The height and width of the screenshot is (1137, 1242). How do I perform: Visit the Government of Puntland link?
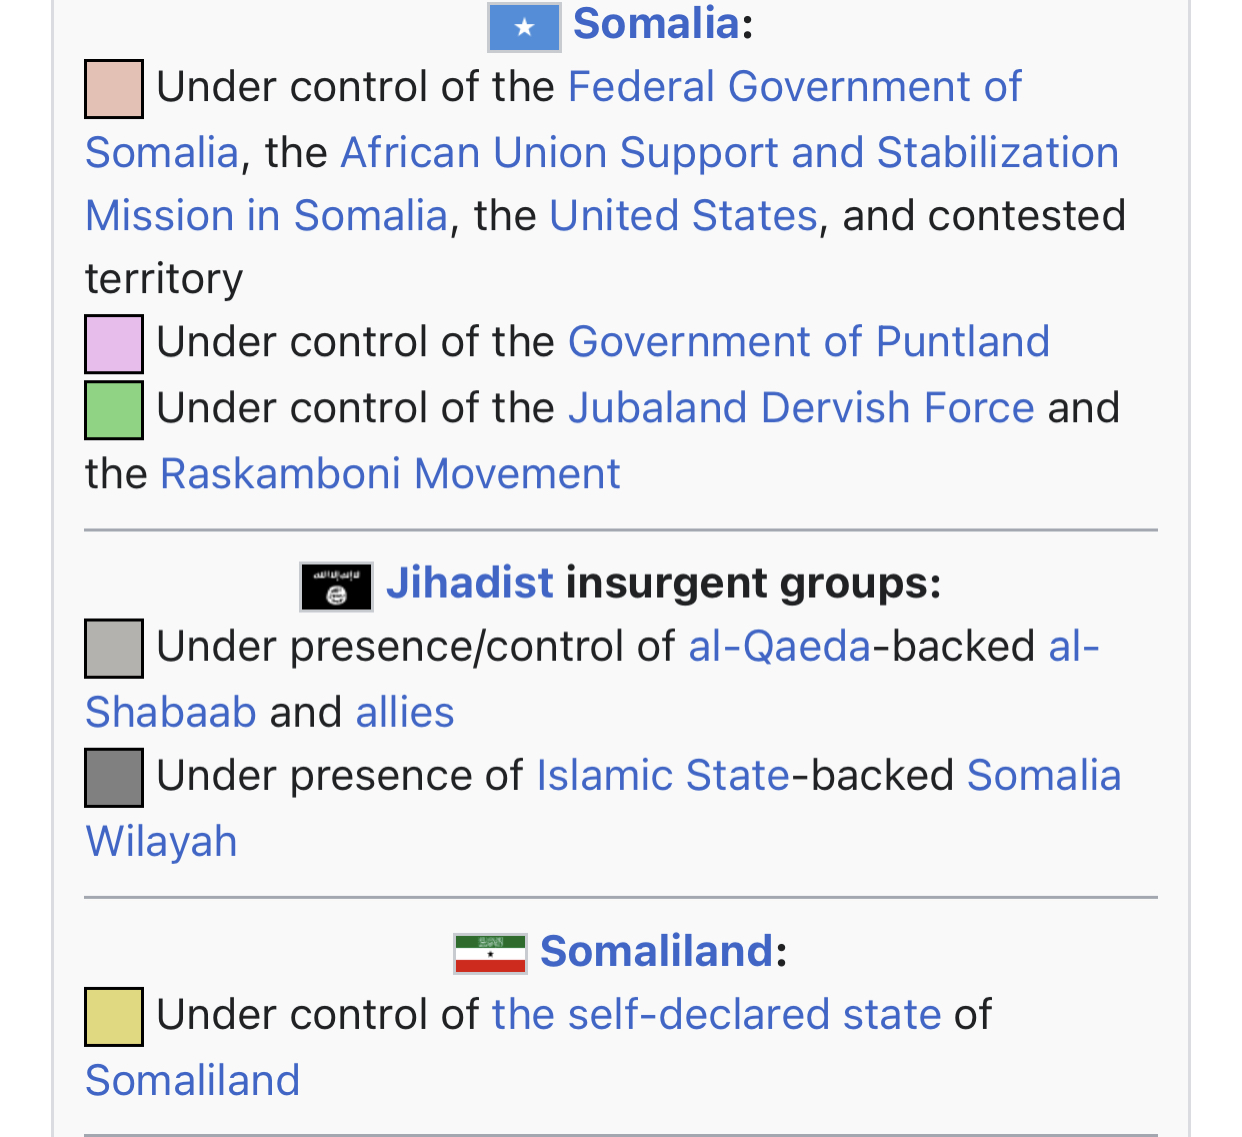pyautogui.click(x=808, y=342)
